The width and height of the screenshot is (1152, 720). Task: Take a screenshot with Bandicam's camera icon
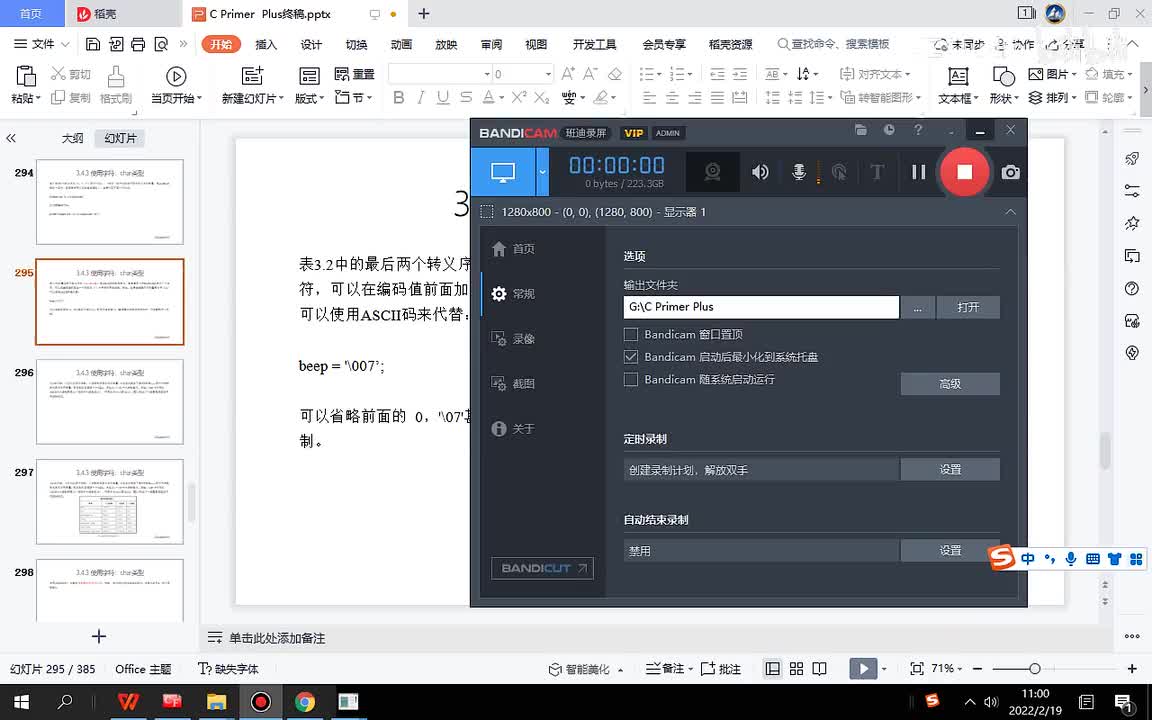click(x=1010, y=172)
